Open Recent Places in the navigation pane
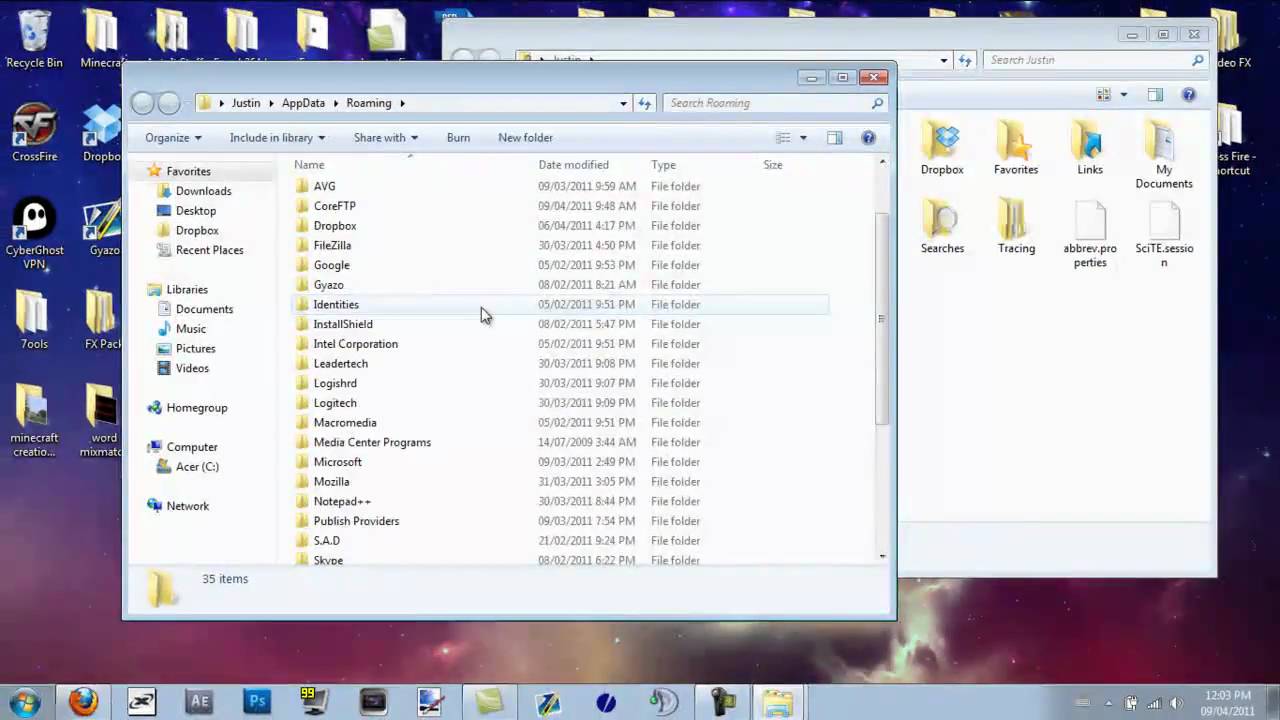The width and height of the screenshot is (1280, 720). click(x=209, y=250)
